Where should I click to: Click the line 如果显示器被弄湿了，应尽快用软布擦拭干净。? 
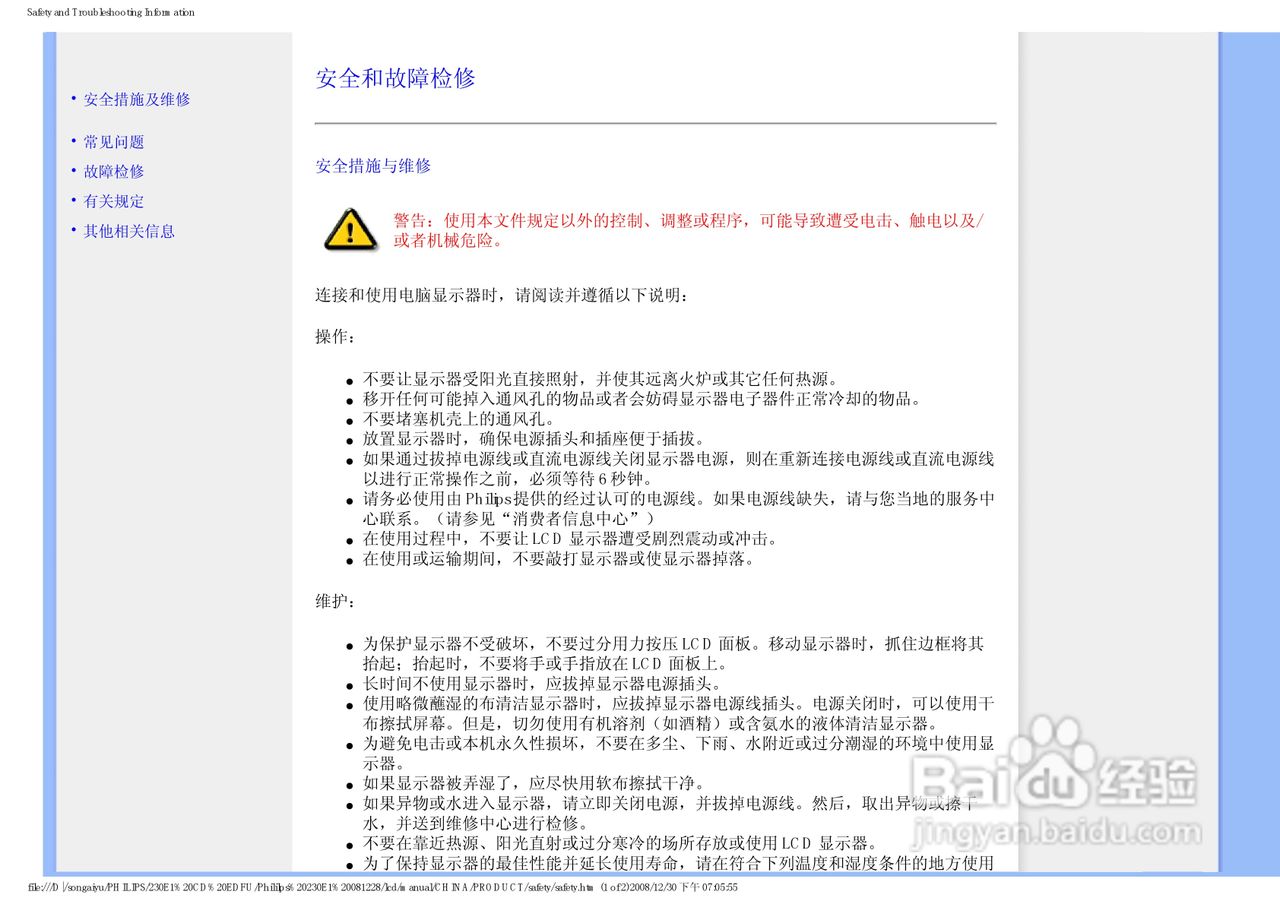(534, 783)
